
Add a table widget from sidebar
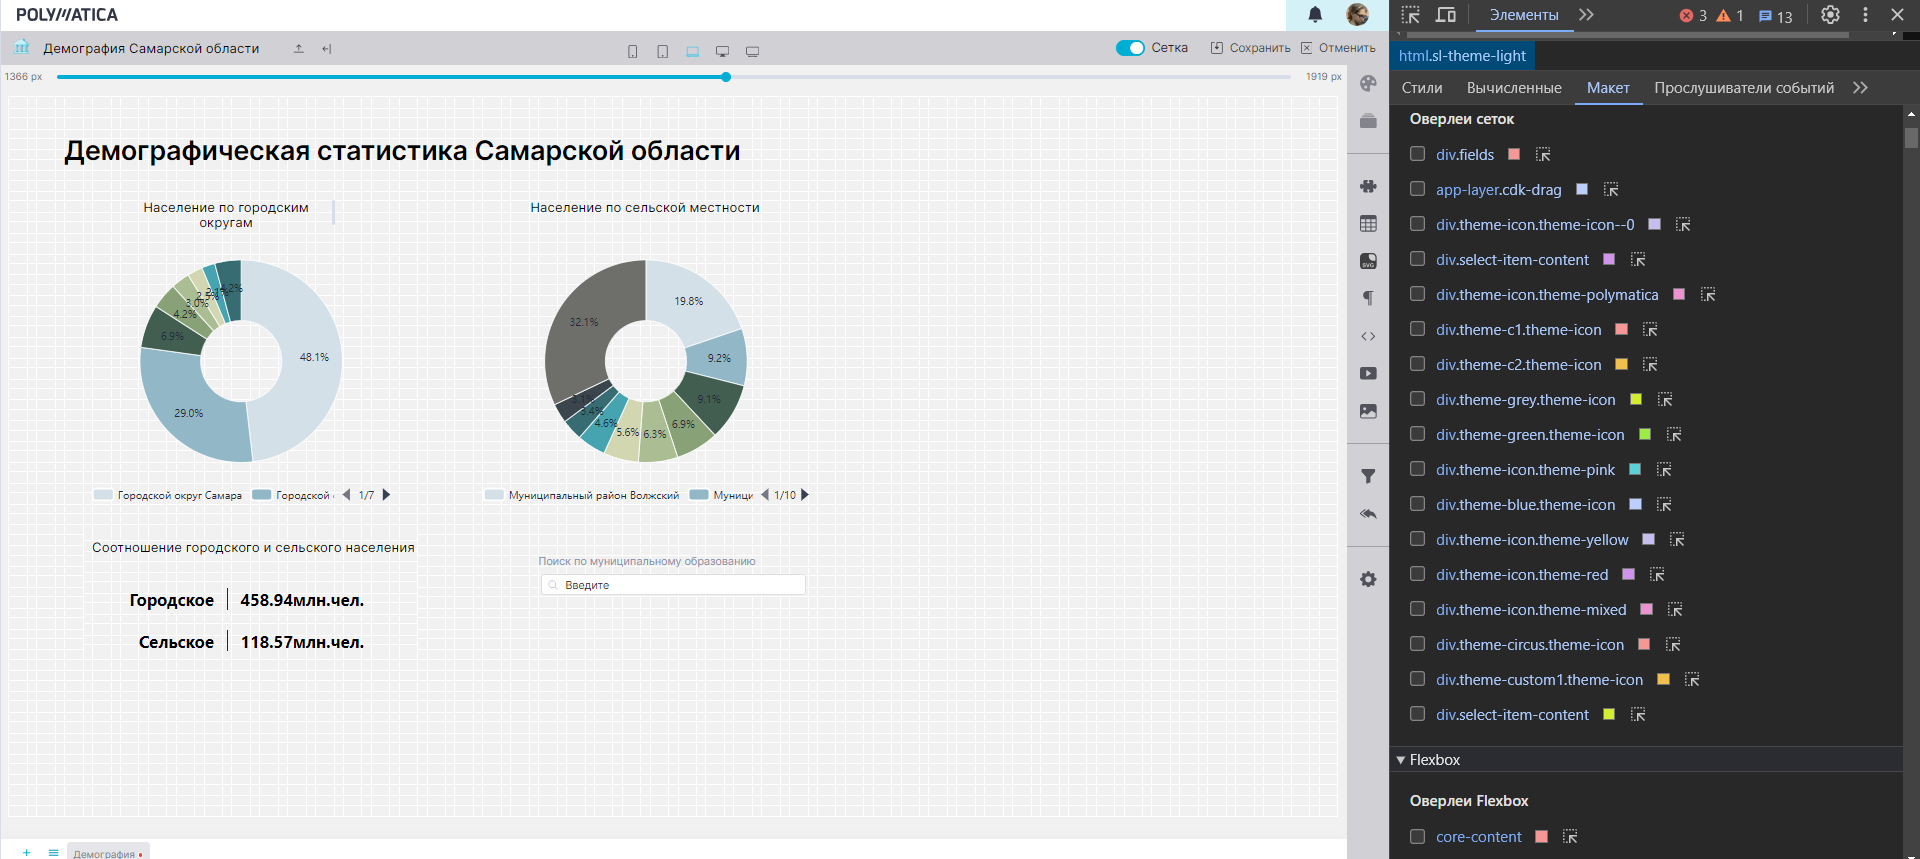coord(1368,224)
